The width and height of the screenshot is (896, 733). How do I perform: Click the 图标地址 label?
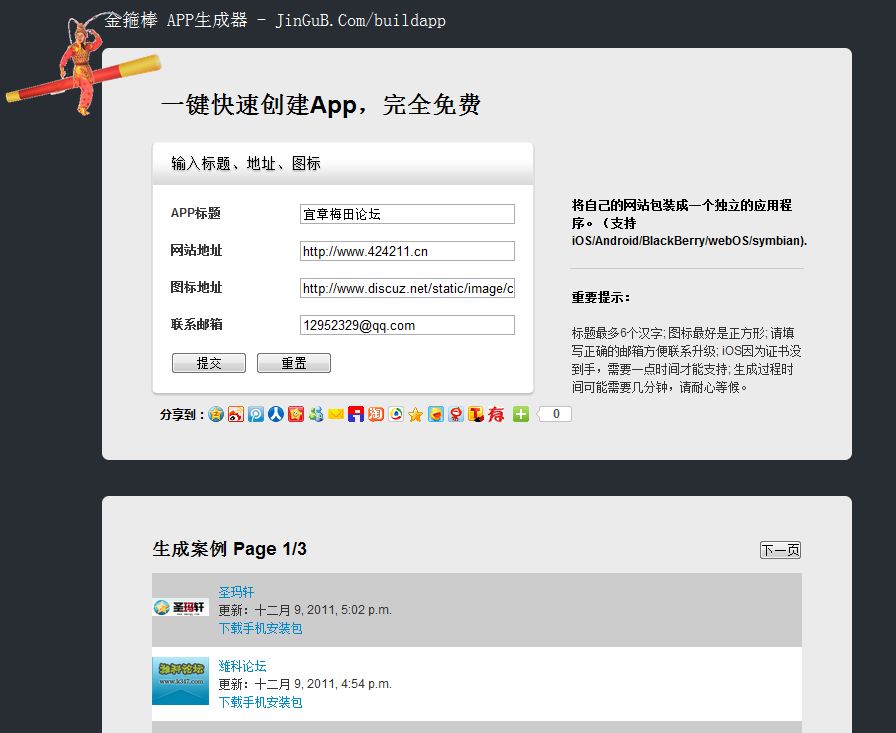coord(196,287)
